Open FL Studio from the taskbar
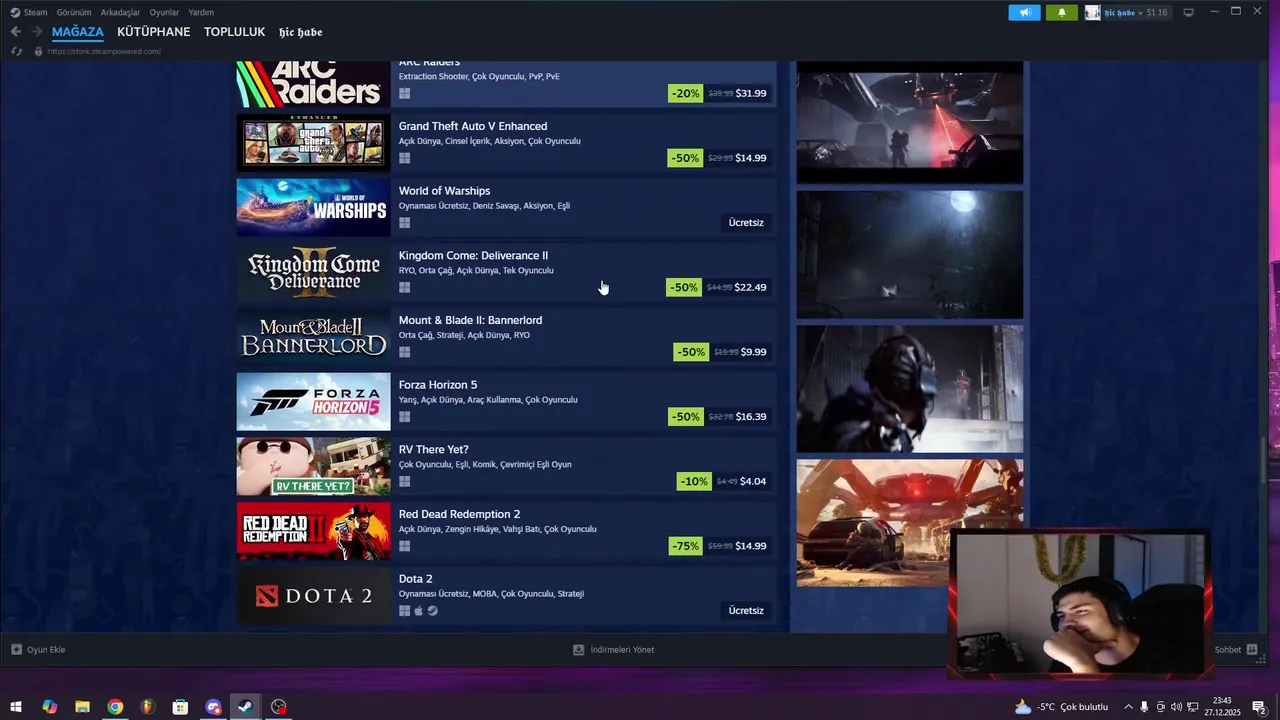This screenshot has width=1280, height=720. point(148,707)
